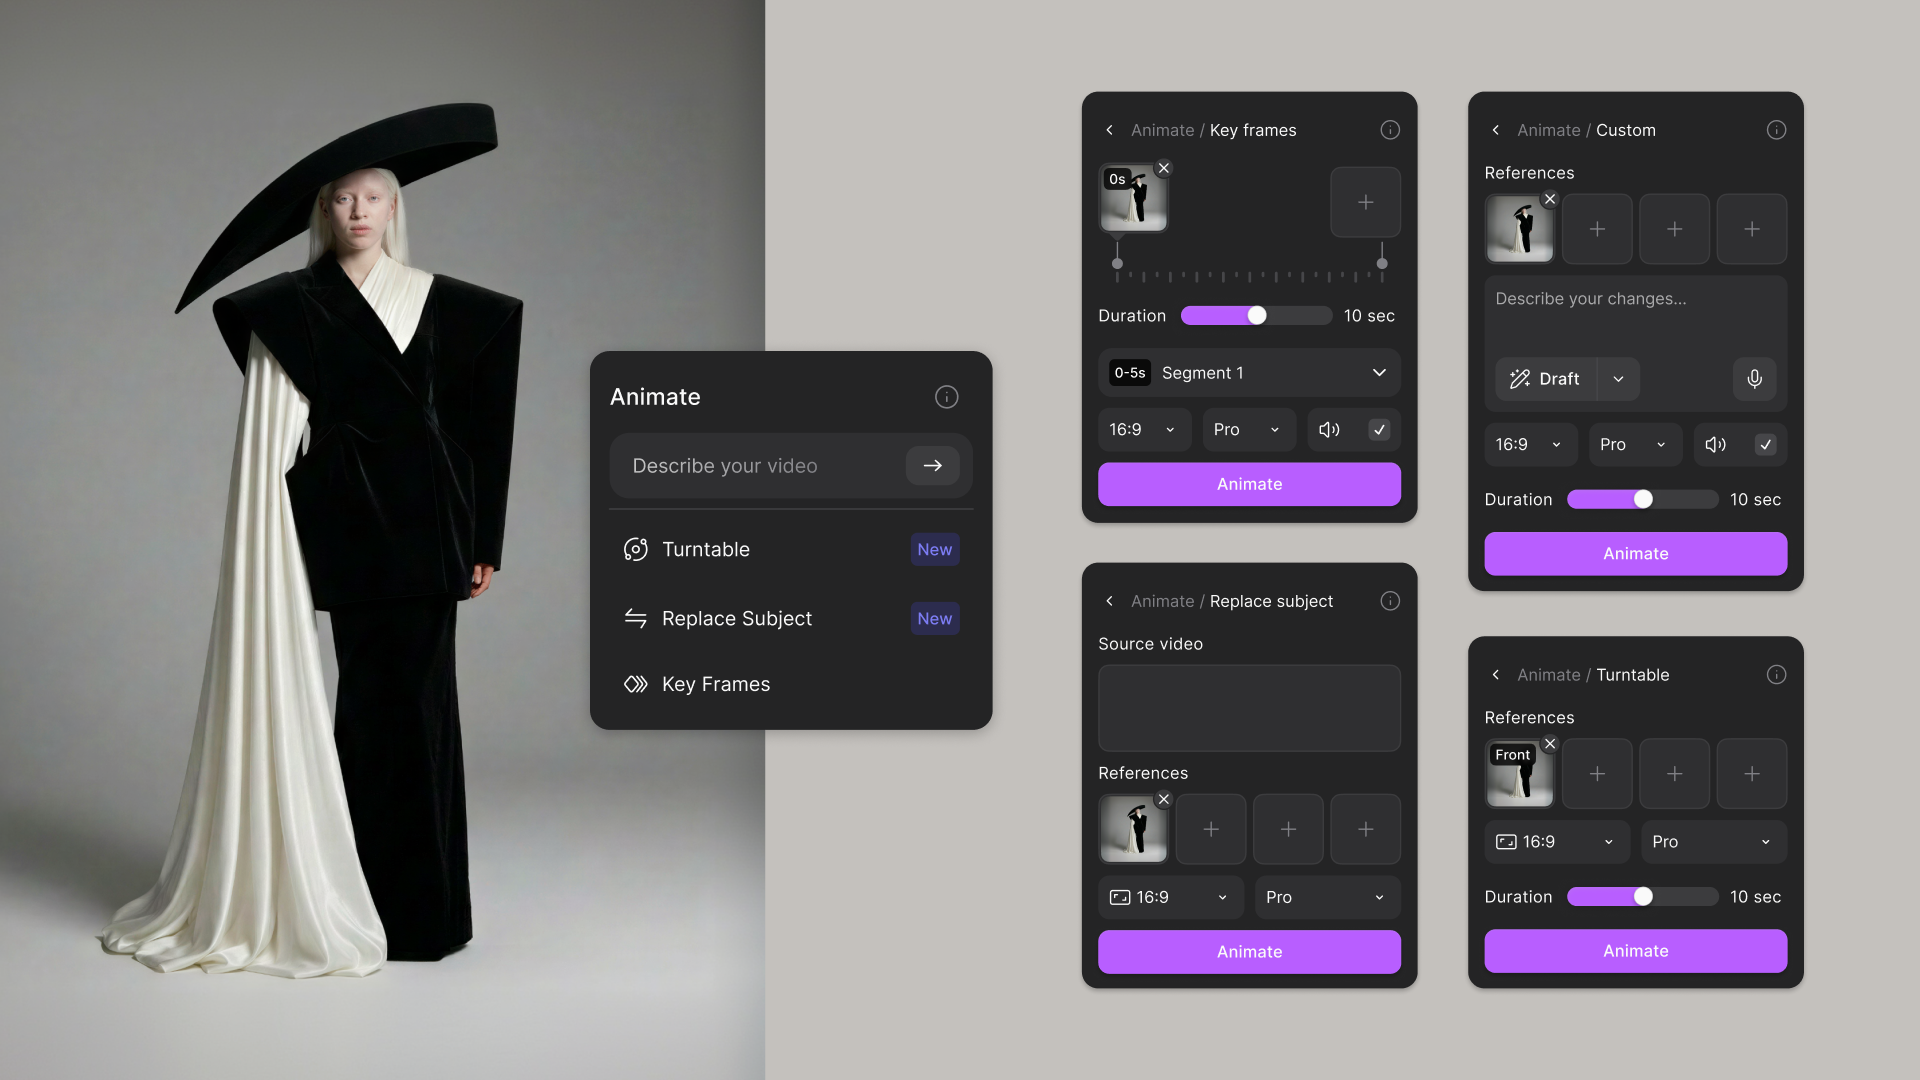Toggle sound checkbox in Key frames panel
This screenshot has height=1080, width=1920.
point(1379,430)
